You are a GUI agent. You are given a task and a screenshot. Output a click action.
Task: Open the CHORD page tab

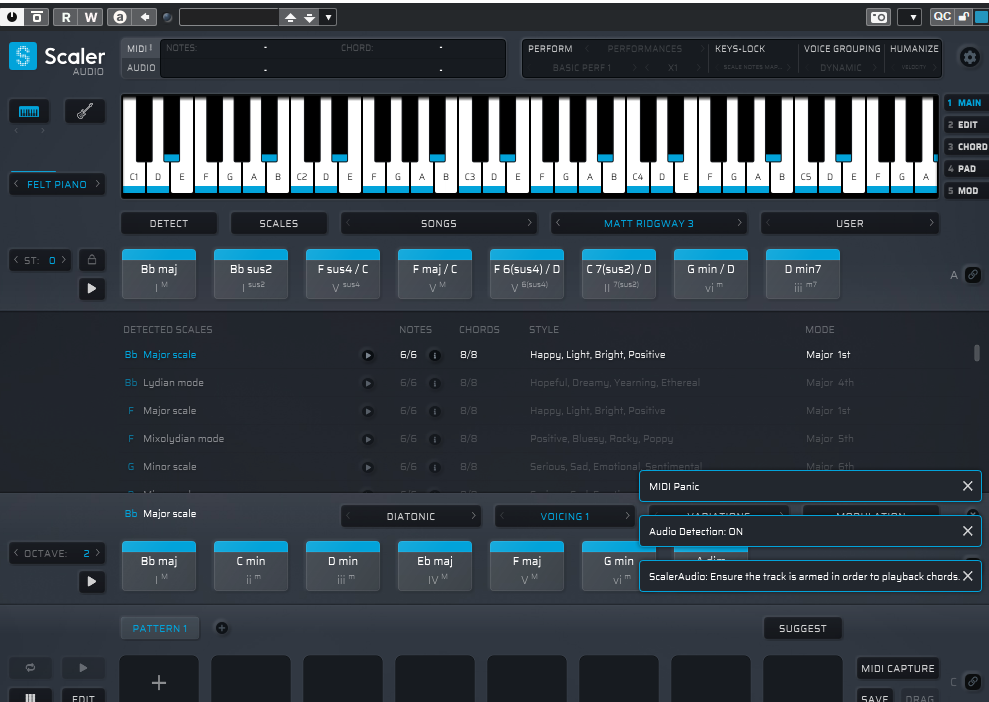point(966,146)
